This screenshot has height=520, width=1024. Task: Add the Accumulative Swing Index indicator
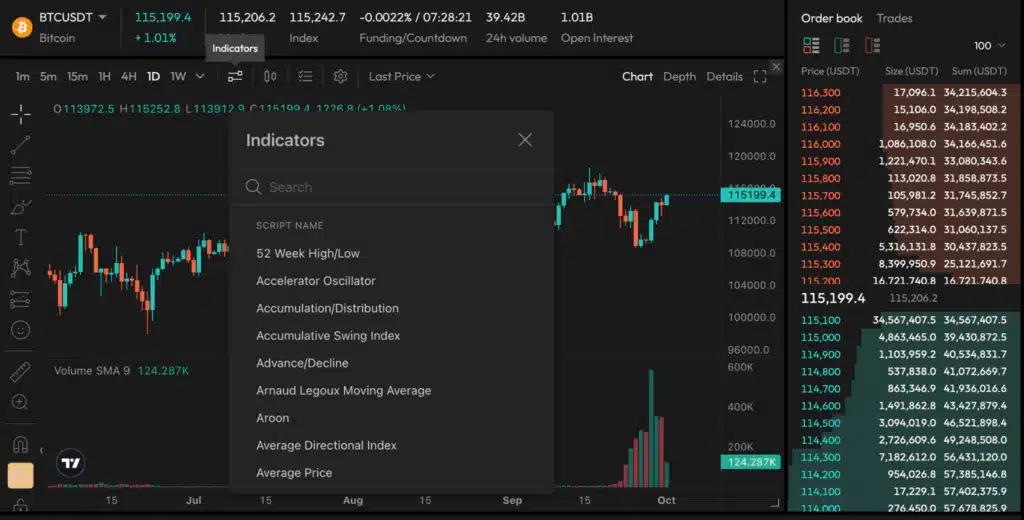click(x=328, y=336)
